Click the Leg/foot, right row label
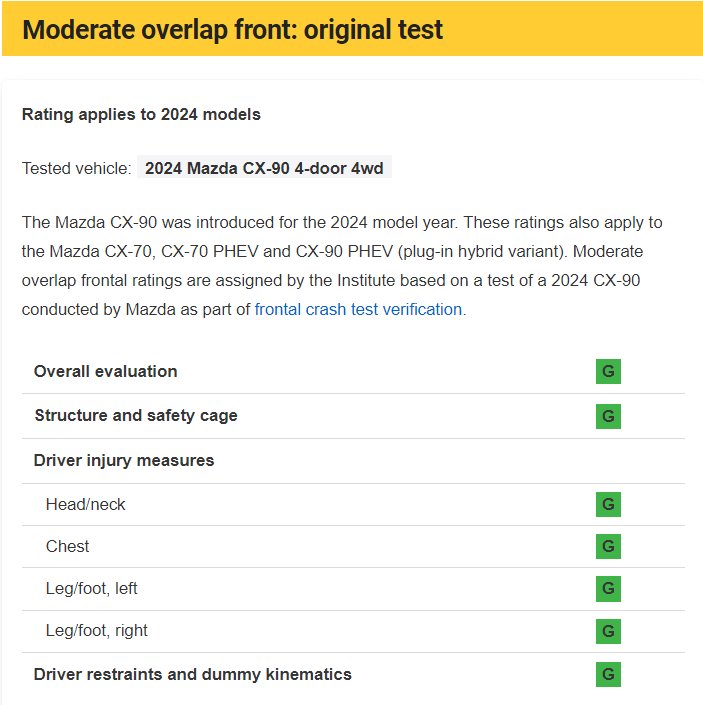The height and width of the screenshot is (705, 703). click(x=96, y=630)
